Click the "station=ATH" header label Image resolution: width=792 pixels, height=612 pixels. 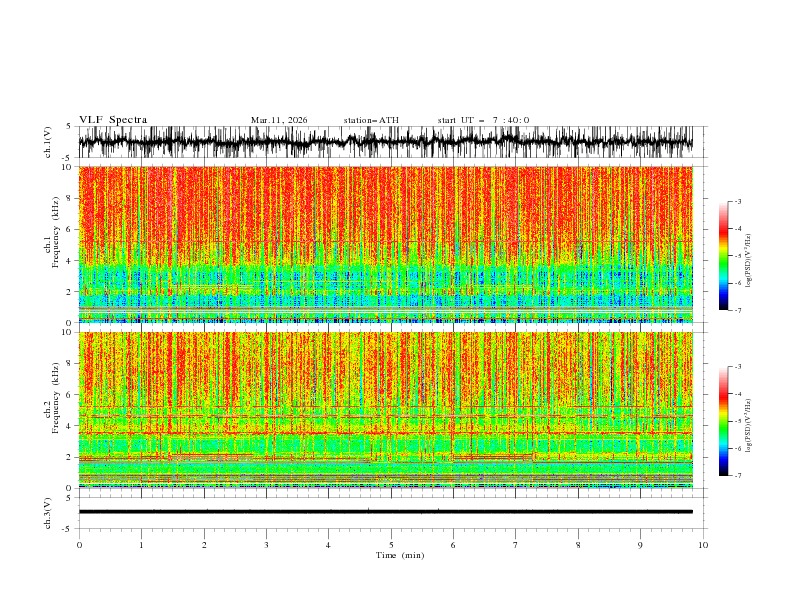(371, 120)
